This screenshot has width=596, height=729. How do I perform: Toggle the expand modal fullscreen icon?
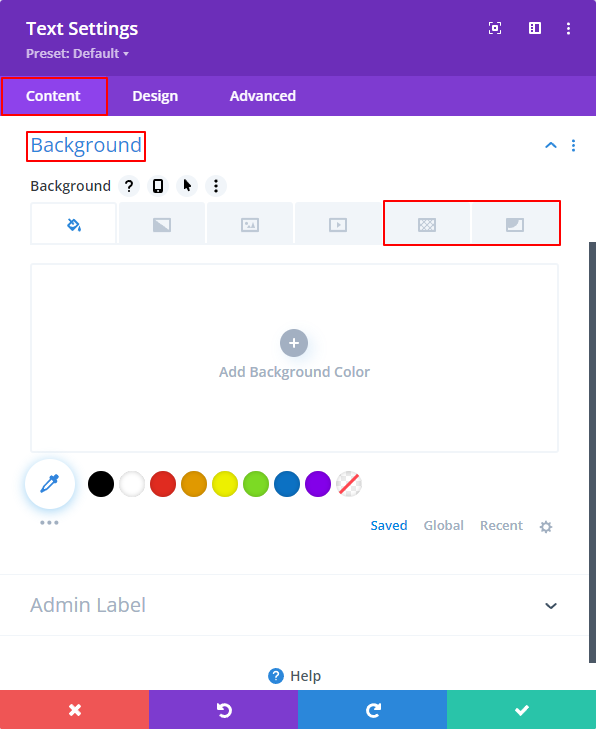tap(495, 28)
